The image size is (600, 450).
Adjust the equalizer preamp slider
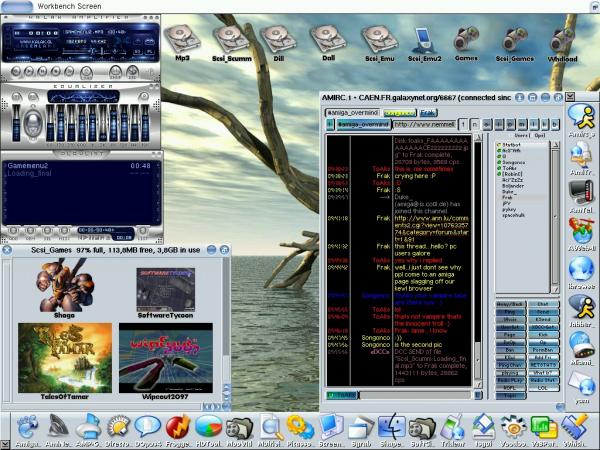pyautogui.click(x=16, y=123)
